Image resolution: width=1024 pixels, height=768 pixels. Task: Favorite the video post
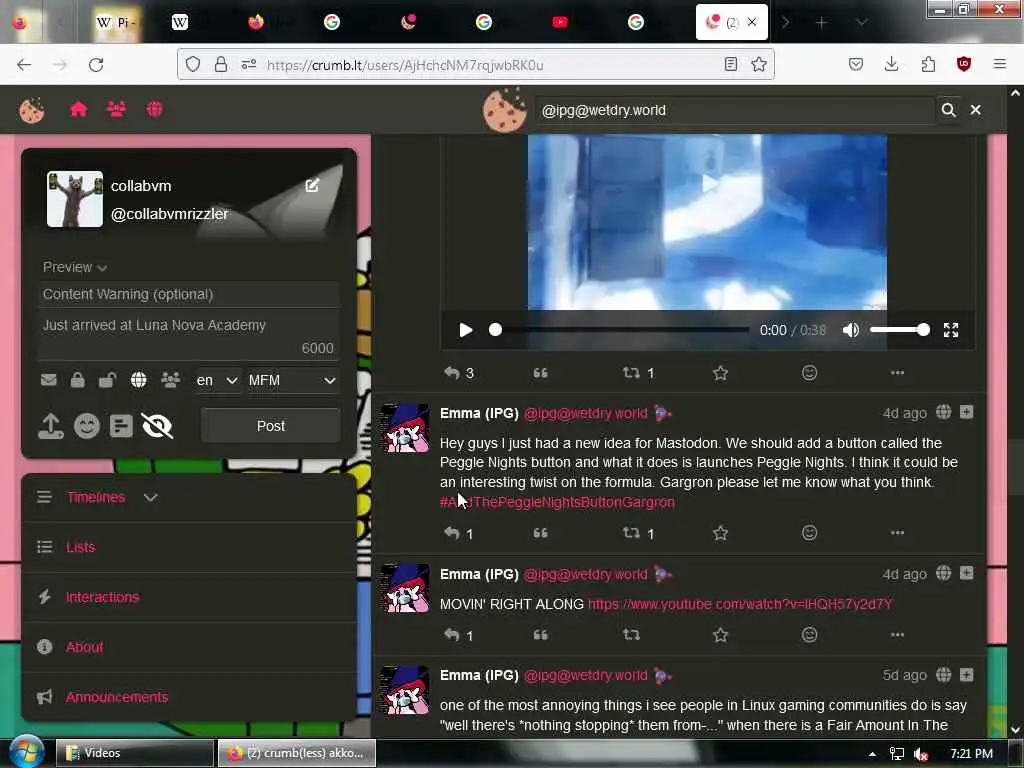point(720,373)
